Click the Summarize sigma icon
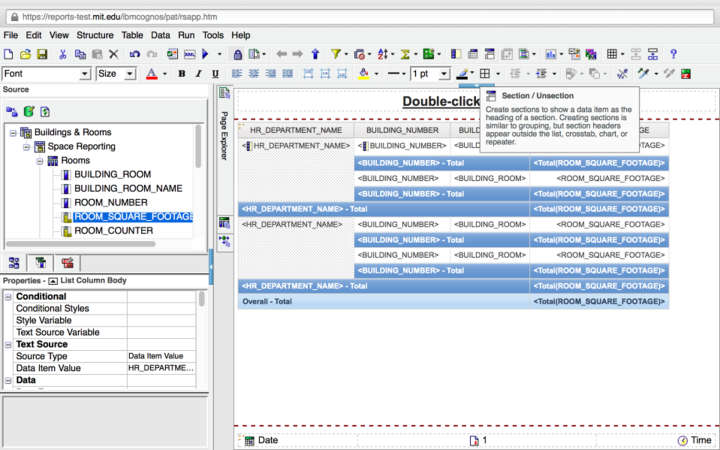The height and width of the screenshot is (450, 720). [407, 54]
